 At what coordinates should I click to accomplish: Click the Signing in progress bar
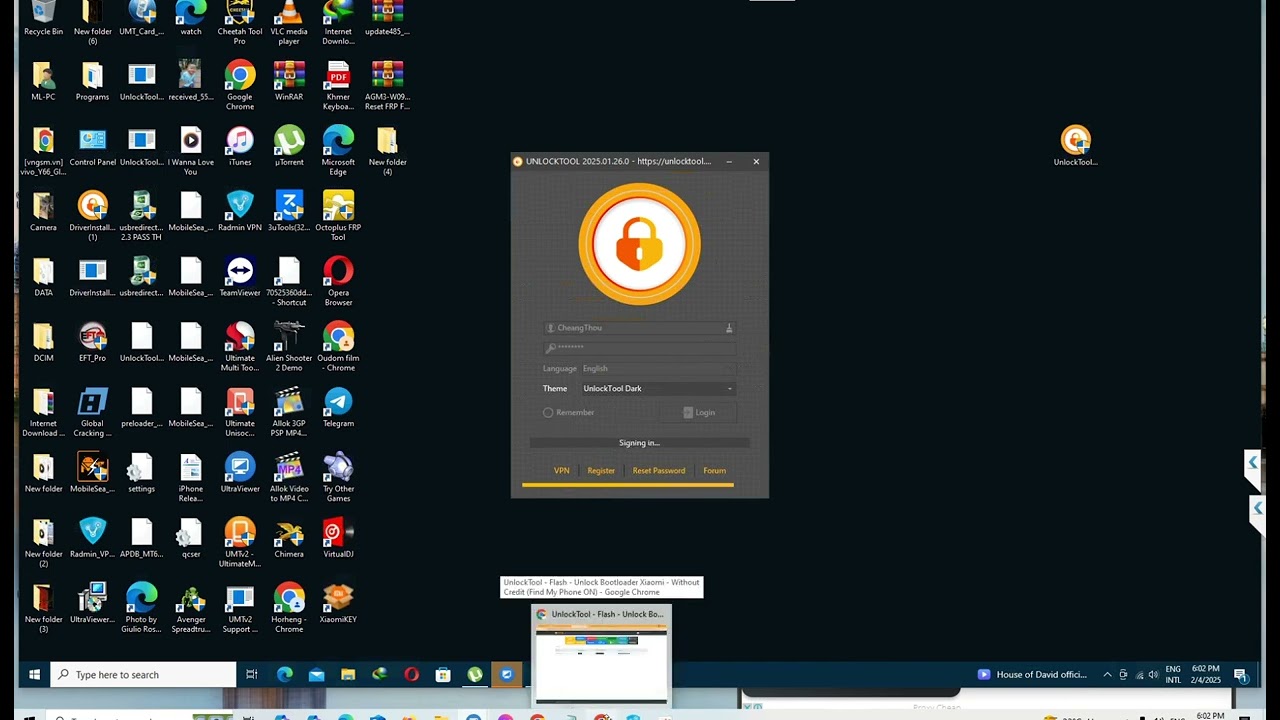coord(639,442)
